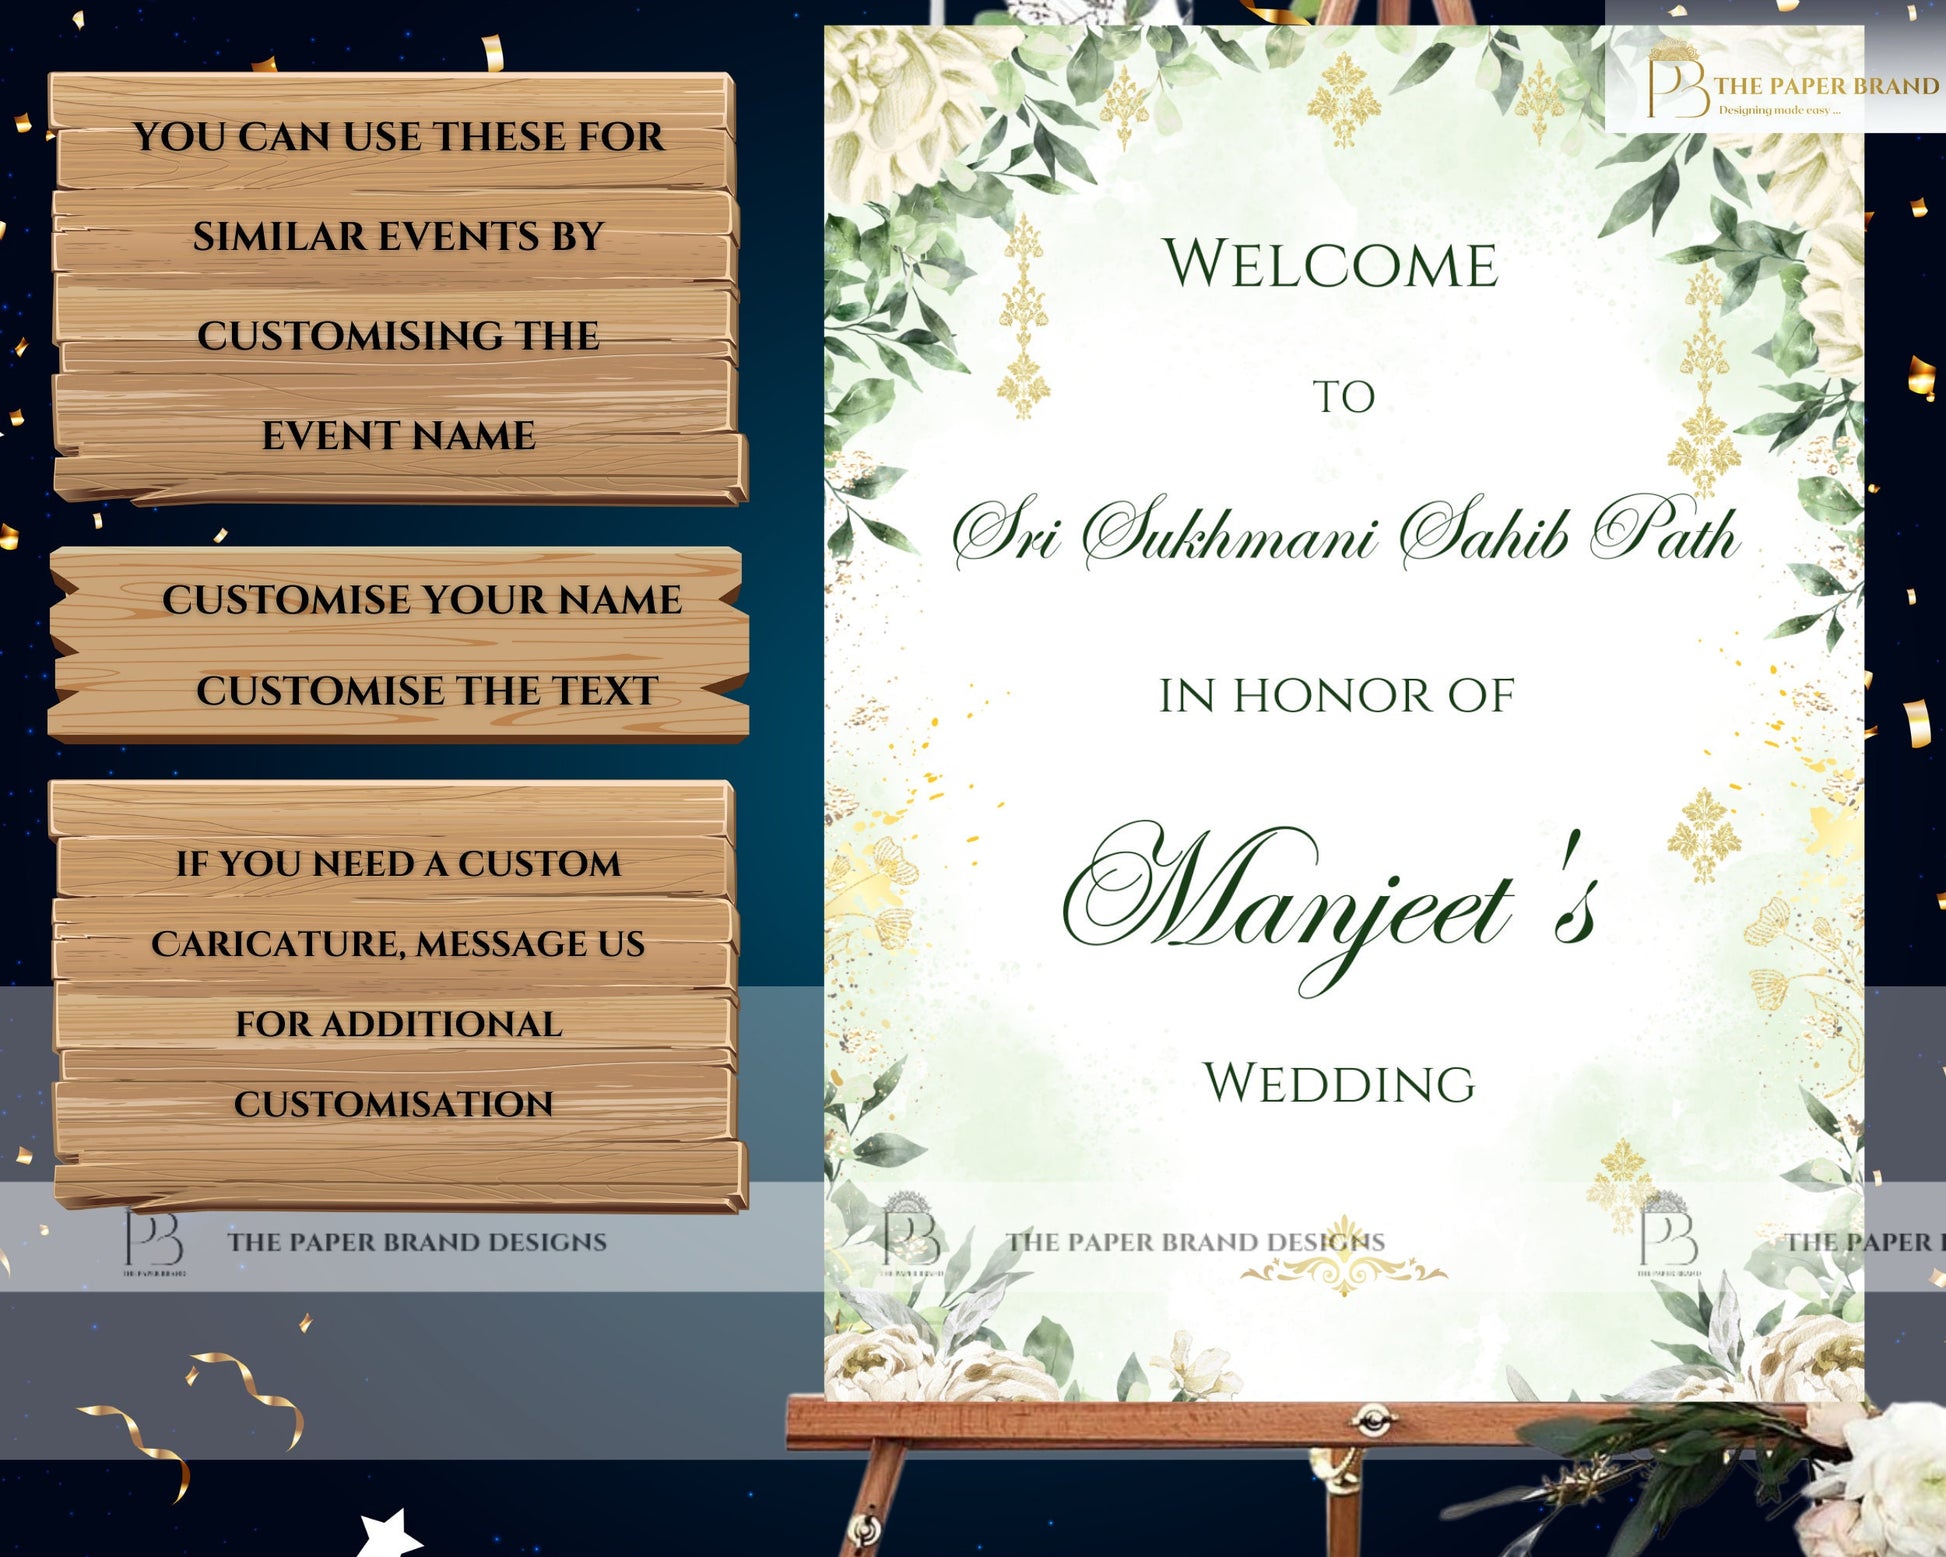Select 'Sri Sukhmani Sahib Path' script text
The image size is (1946, 1557).
[1345, 535]
